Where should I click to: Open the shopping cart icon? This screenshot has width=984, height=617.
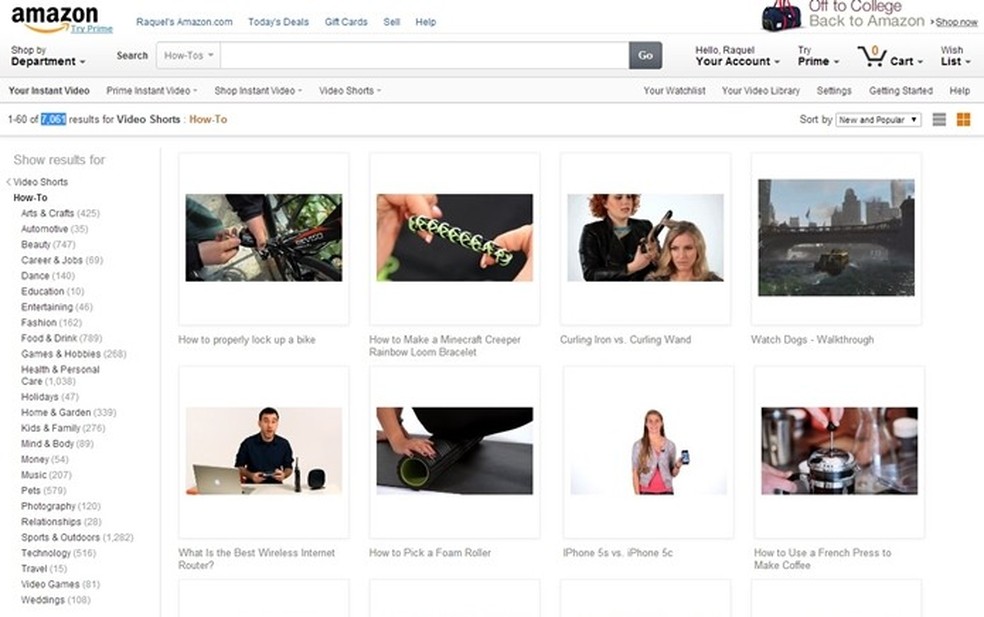point(872,56)
